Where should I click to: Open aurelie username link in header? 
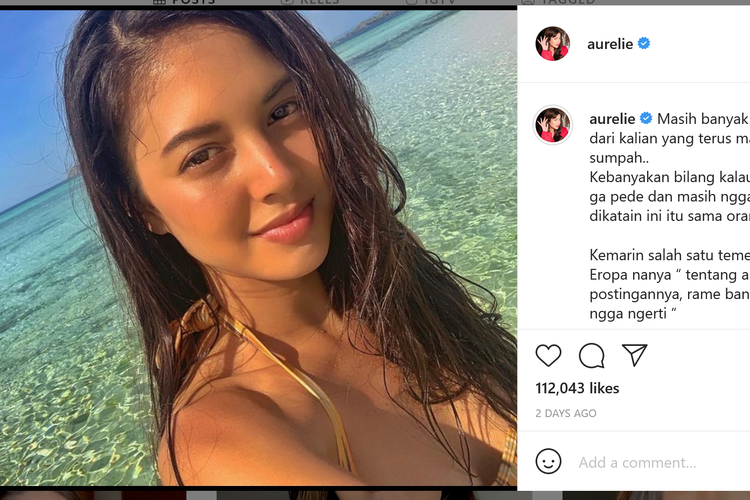coord(610,44)
